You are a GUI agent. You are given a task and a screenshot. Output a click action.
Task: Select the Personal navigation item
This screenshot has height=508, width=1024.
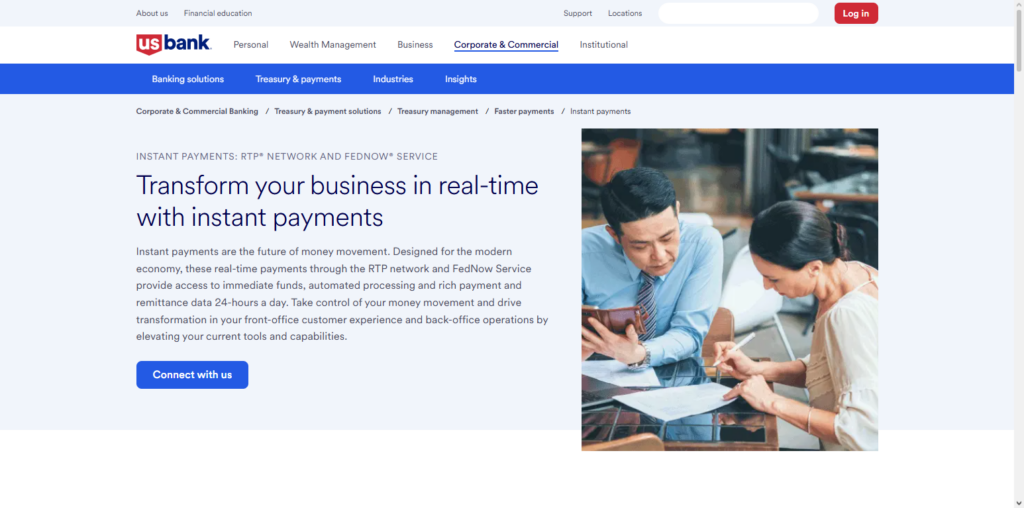[x=251, y=44]
